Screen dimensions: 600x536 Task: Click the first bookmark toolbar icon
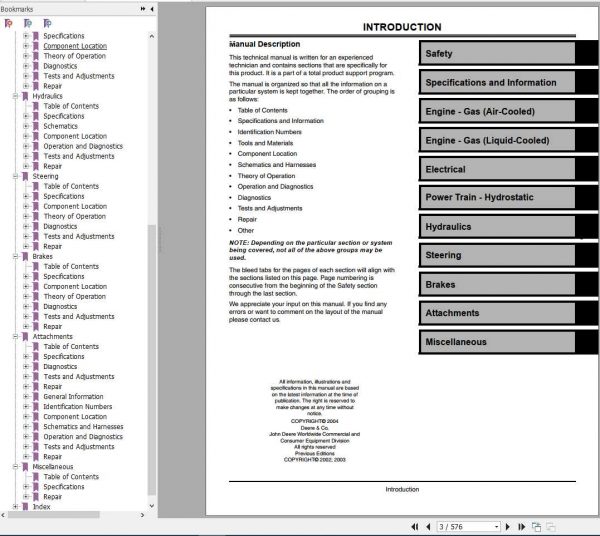pos(8,24)
